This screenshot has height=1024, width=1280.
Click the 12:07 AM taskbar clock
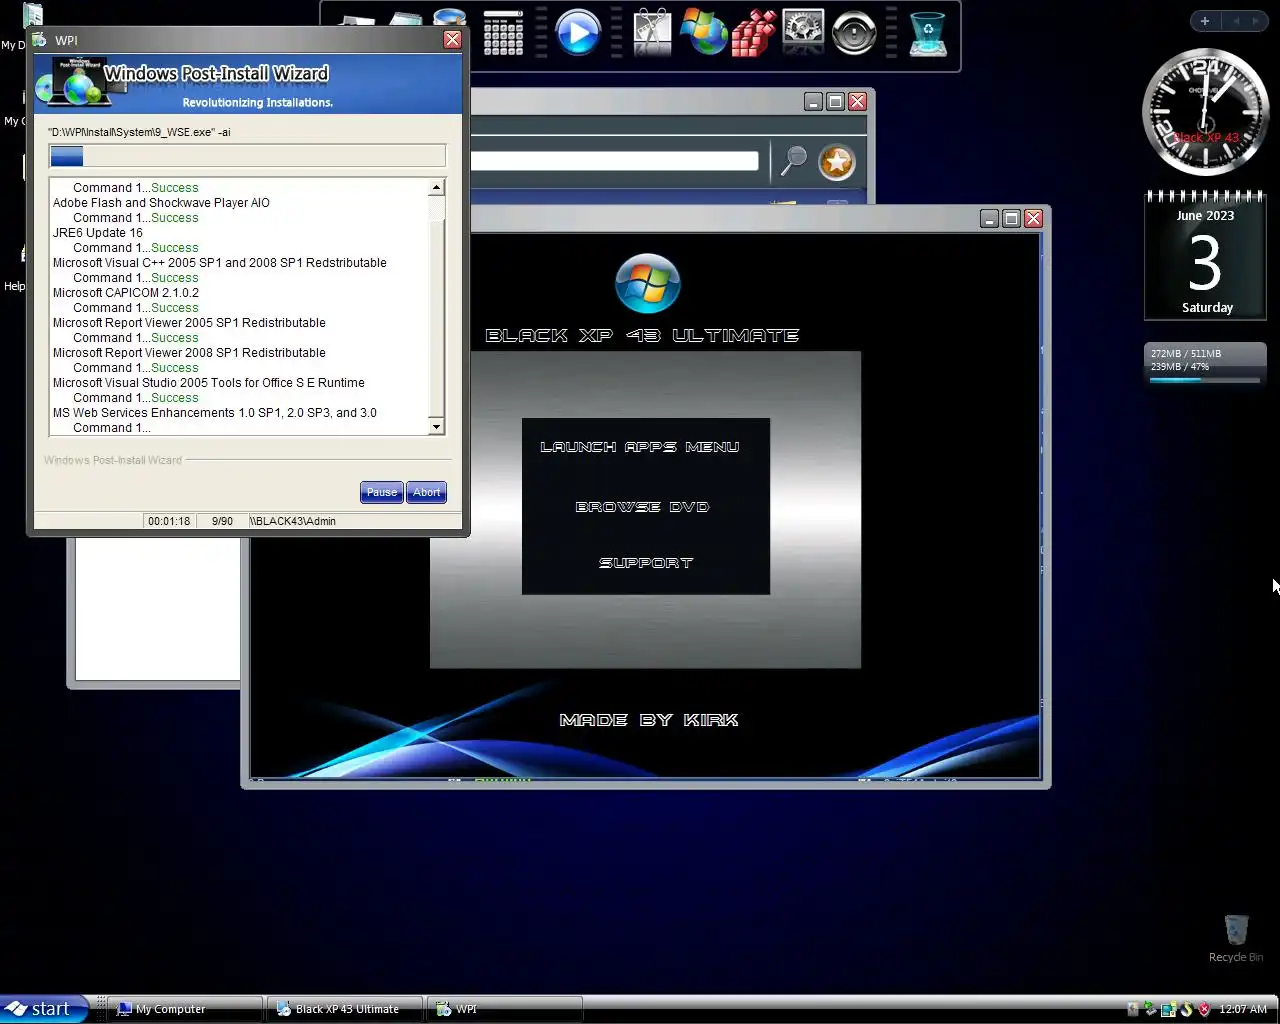[1243, 1009]
